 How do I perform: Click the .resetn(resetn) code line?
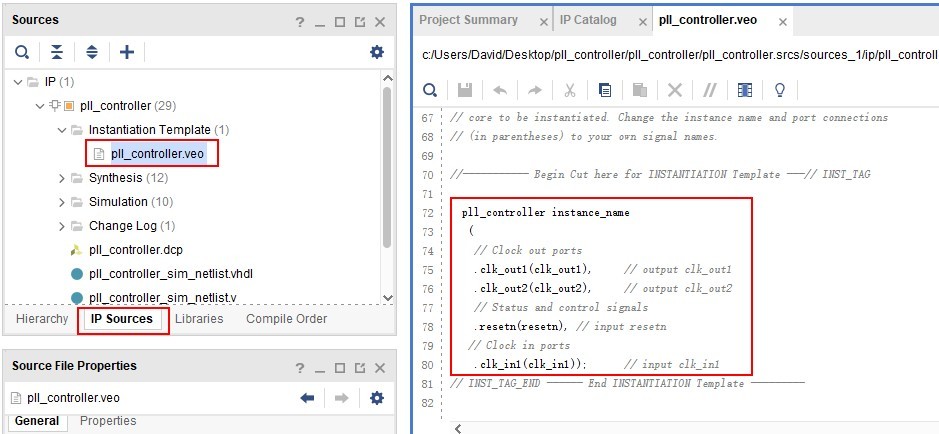click(x=520, y=327)
